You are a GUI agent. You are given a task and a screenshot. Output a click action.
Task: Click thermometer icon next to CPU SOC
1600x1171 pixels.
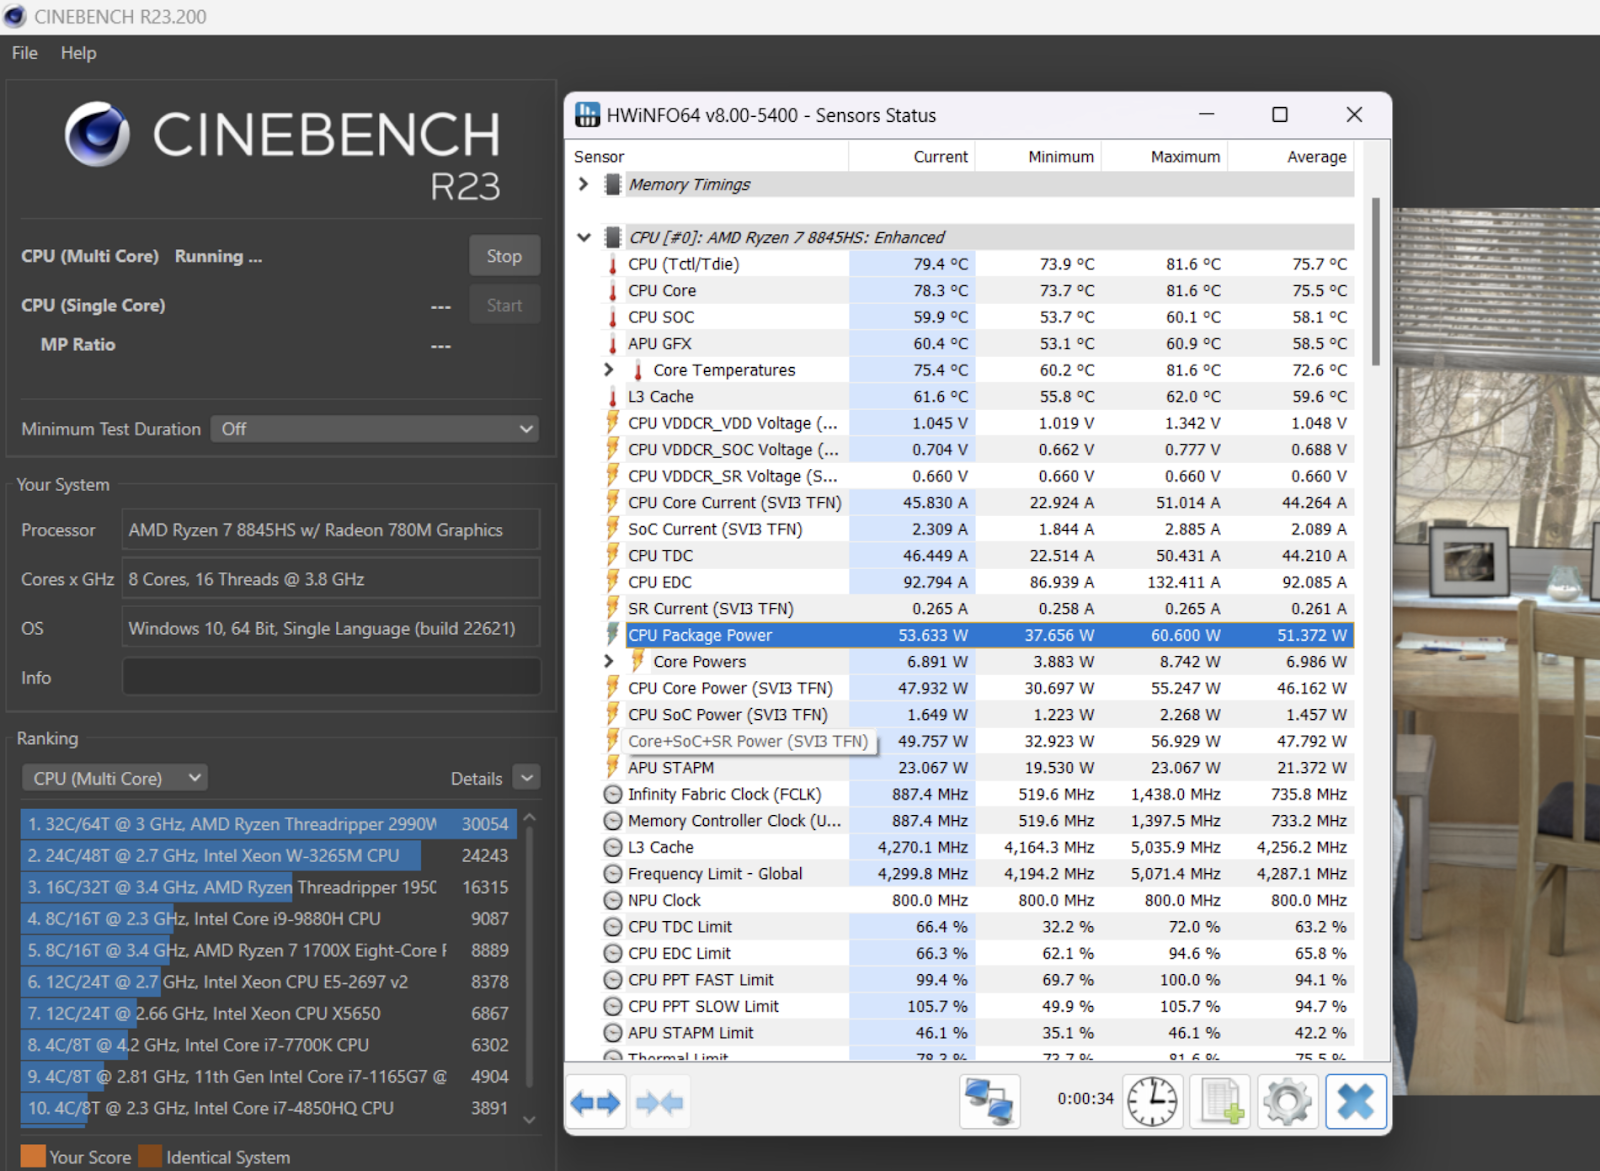[x=613, y=317]
